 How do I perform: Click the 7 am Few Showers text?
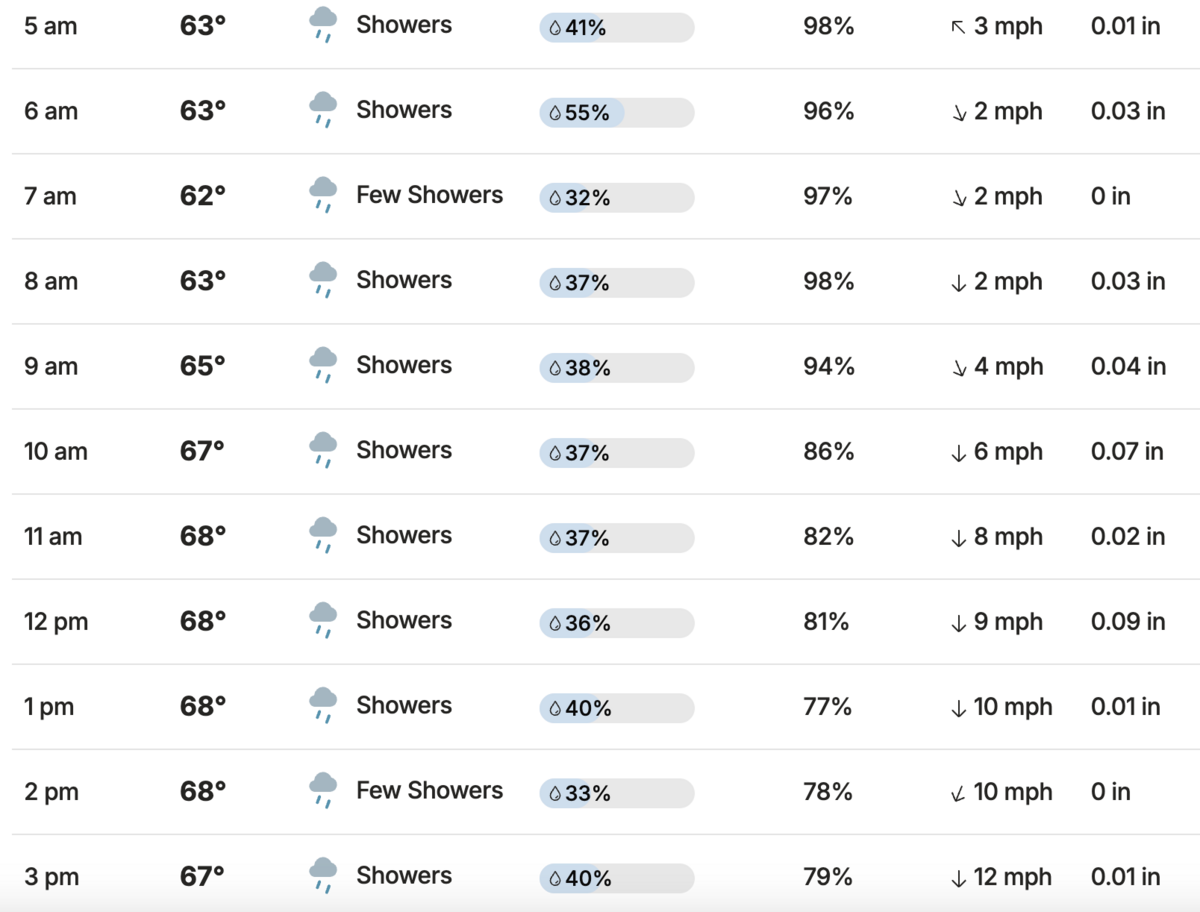click(429, 195)
